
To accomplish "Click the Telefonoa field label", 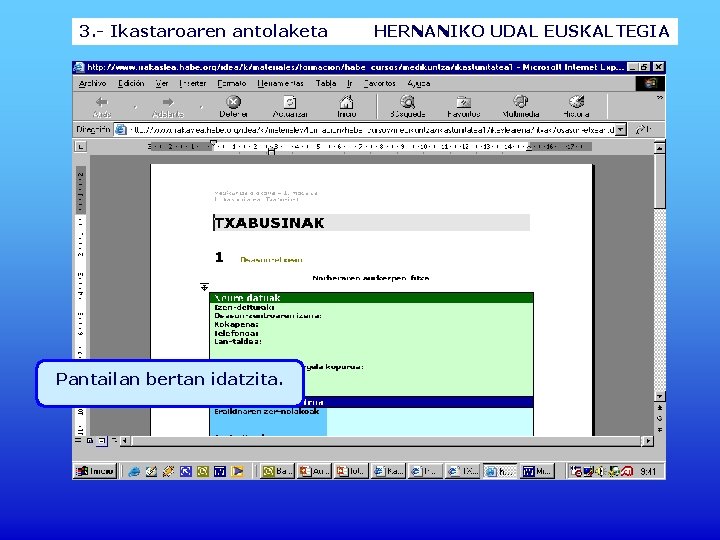I will [236, 333].
